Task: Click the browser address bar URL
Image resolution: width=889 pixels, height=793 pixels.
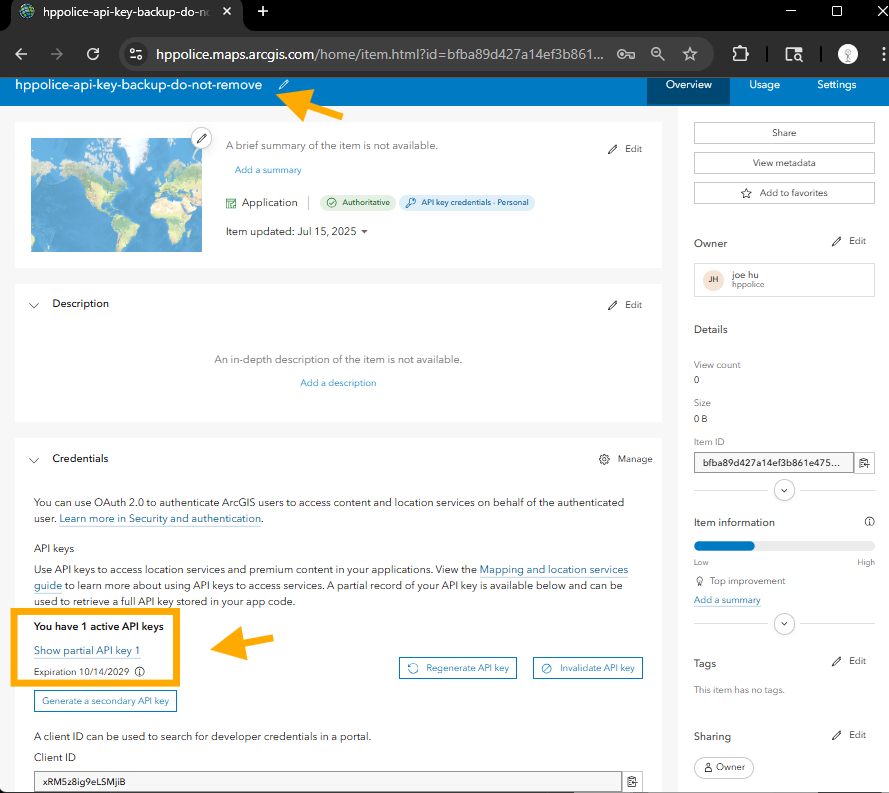Action: (379, 54)
